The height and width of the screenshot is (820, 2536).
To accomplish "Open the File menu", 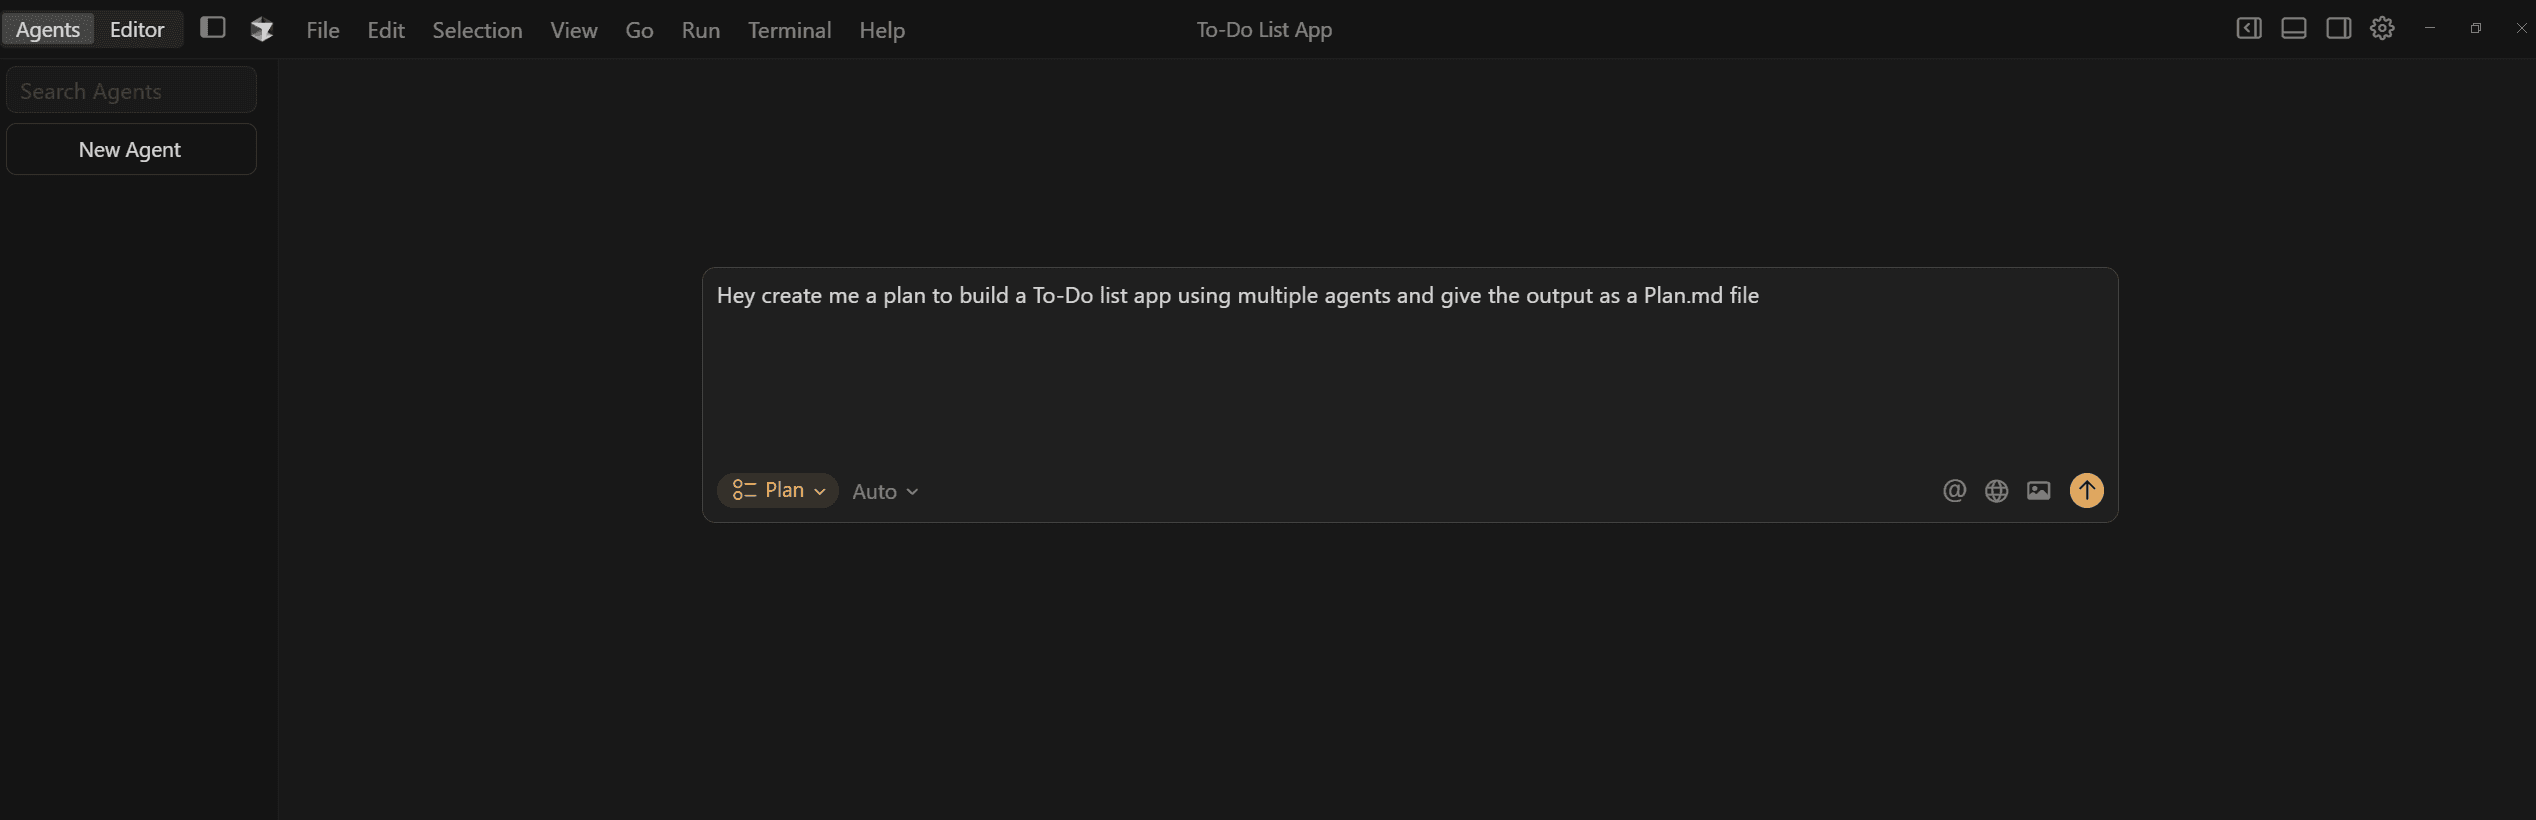I will (x=322, y=30).
